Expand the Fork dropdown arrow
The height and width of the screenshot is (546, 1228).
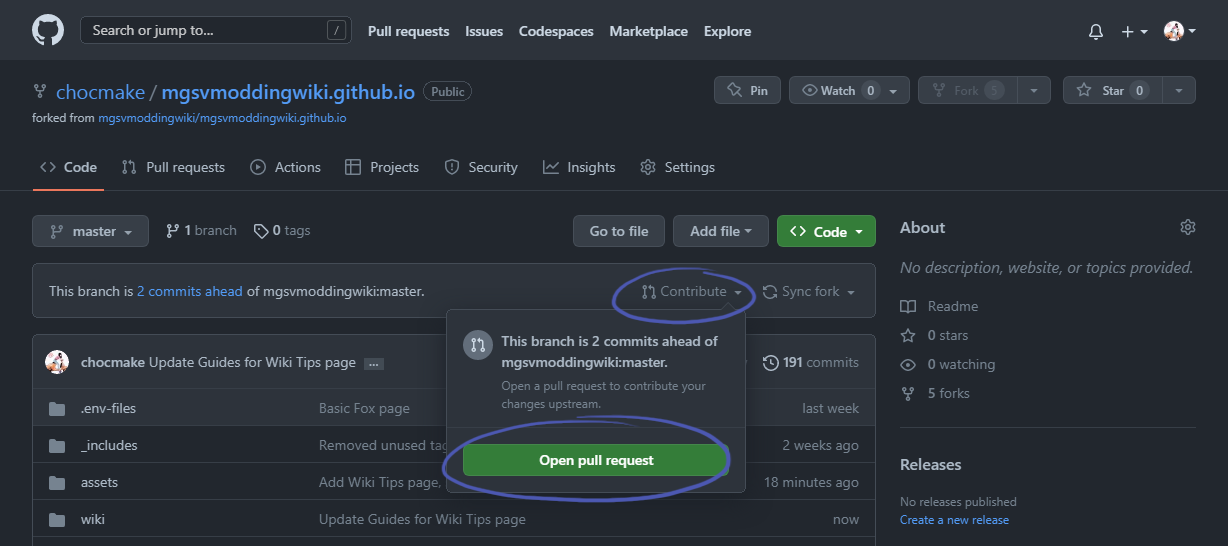pos(1034,90)
